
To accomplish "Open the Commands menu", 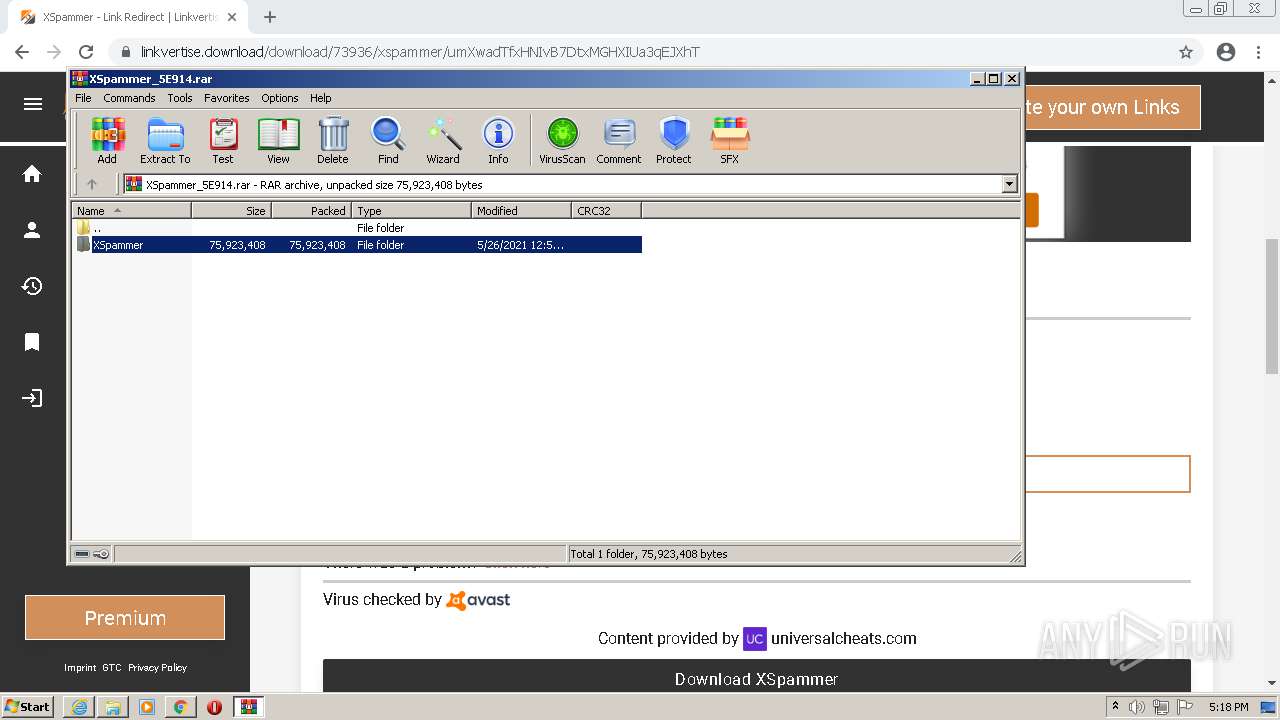I will [129, 98].
